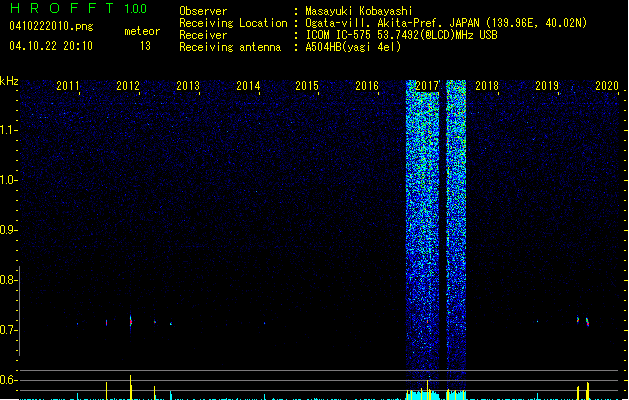Click the tallest yellow power spike near 2012

tap(130, 387)
